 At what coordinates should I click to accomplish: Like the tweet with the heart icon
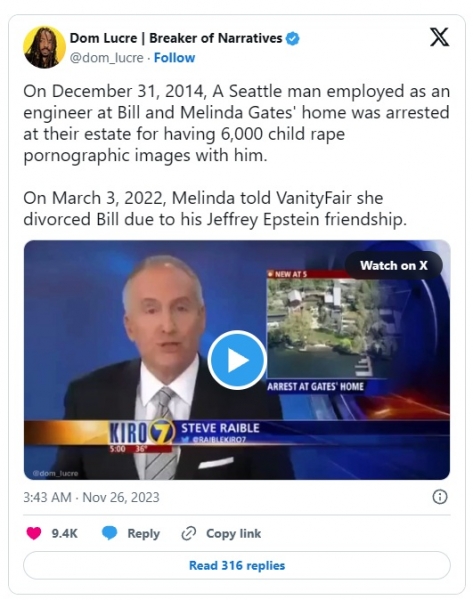pyautogui.click(x=34, y=533)
